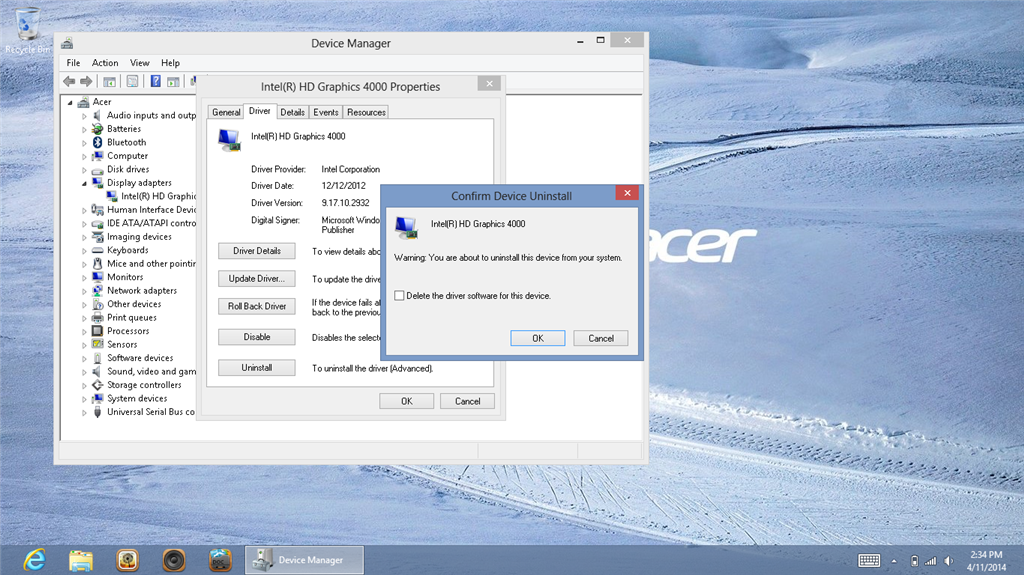Viewport: 1024px width, 575px height.
Task: Click the Uninstall button in Properties
Action: pyautogui.click(x=257, y=368)
